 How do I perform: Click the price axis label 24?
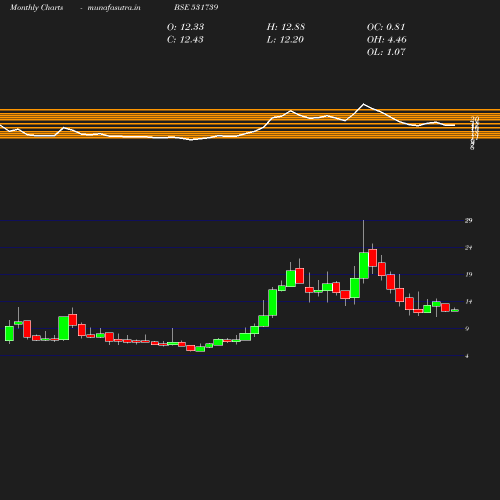point(468,248)
